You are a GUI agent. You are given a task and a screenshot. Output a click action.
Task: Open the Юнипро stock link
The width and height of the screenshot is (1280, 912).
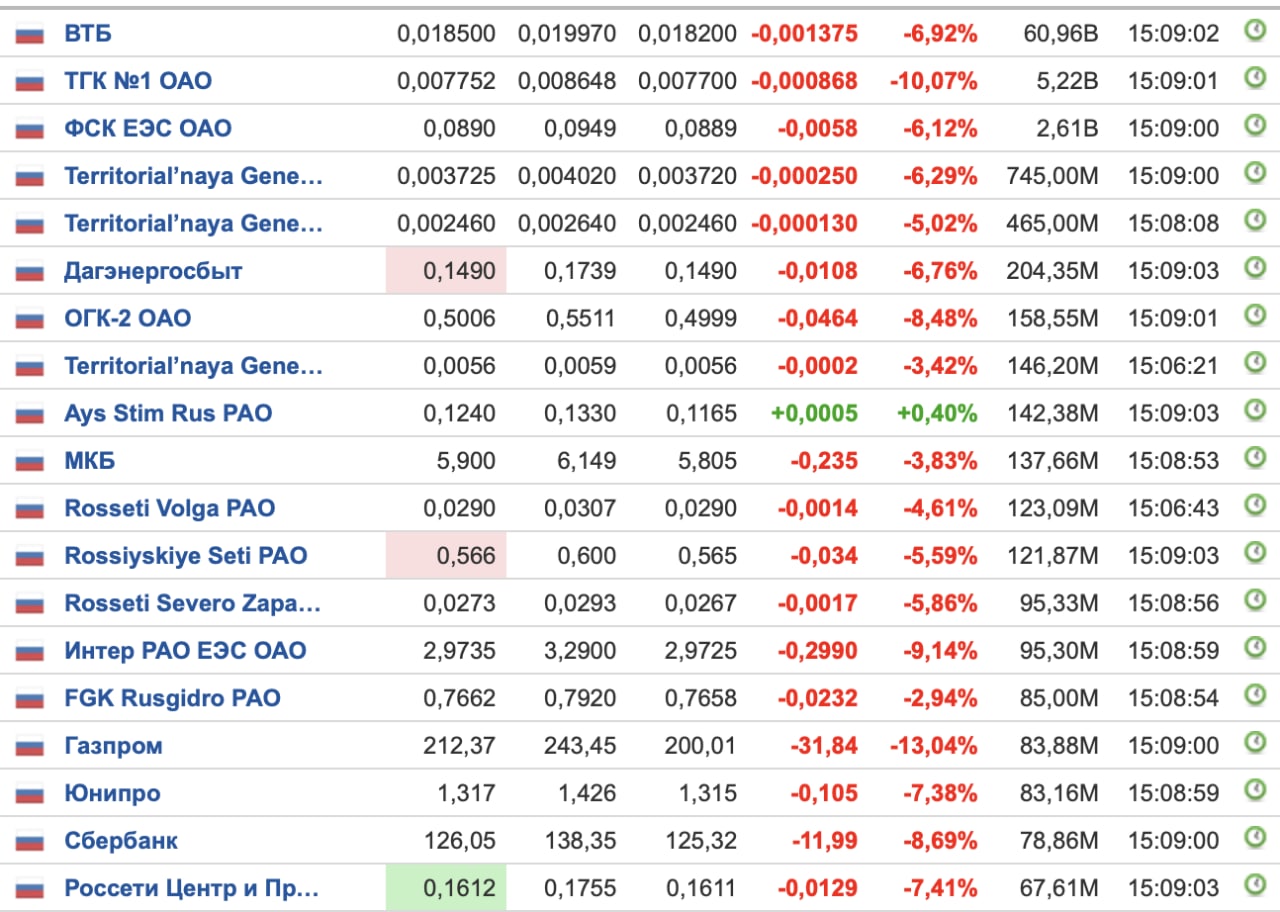(x=112, y=793)
